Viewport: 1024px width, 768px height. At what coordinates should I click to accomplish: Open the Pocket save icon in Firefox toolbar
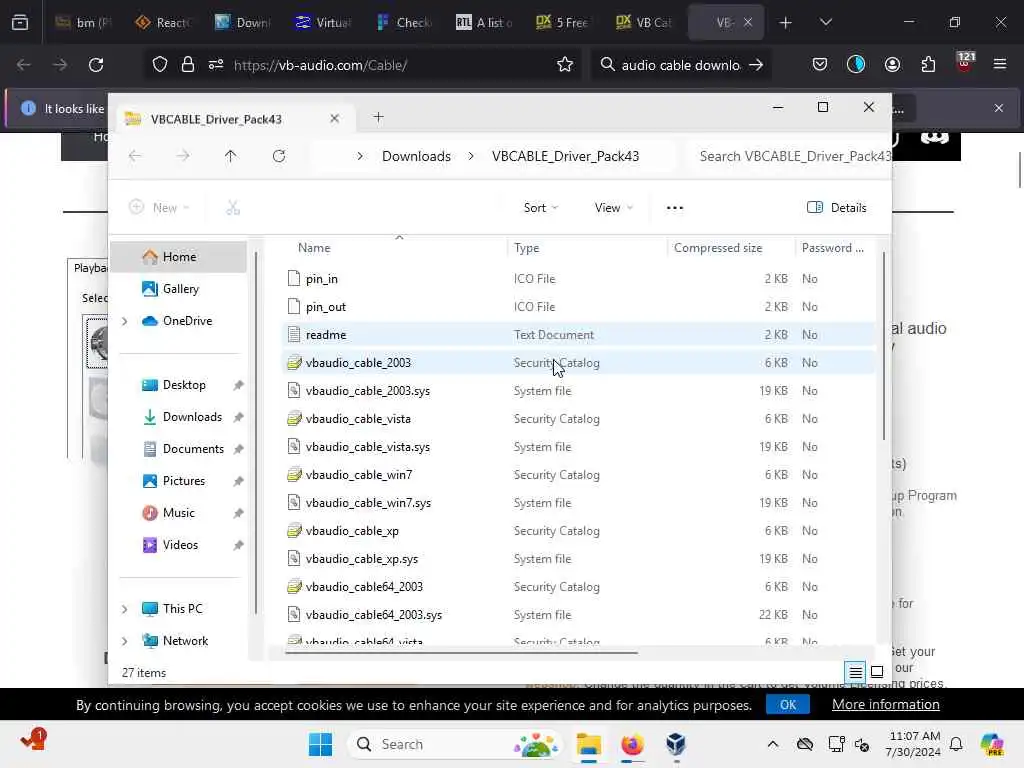coord(820,65)
